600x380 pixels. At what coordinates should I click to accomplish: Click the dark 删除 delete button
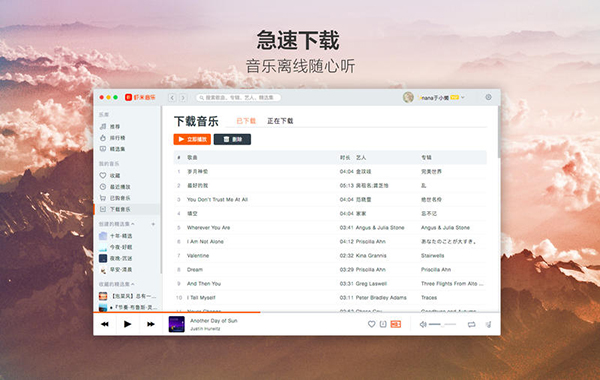click(232, 139)
